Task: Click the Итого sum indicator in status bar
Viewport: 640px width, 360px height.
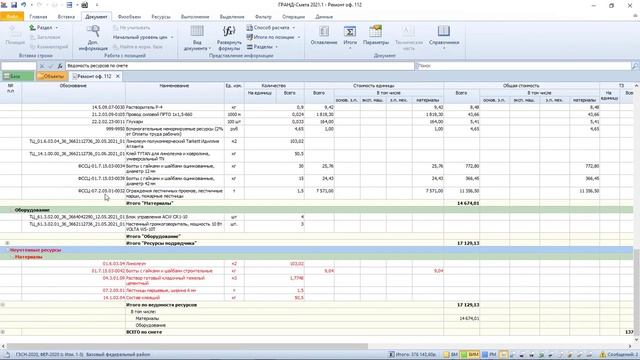Action: pos(412,355)
